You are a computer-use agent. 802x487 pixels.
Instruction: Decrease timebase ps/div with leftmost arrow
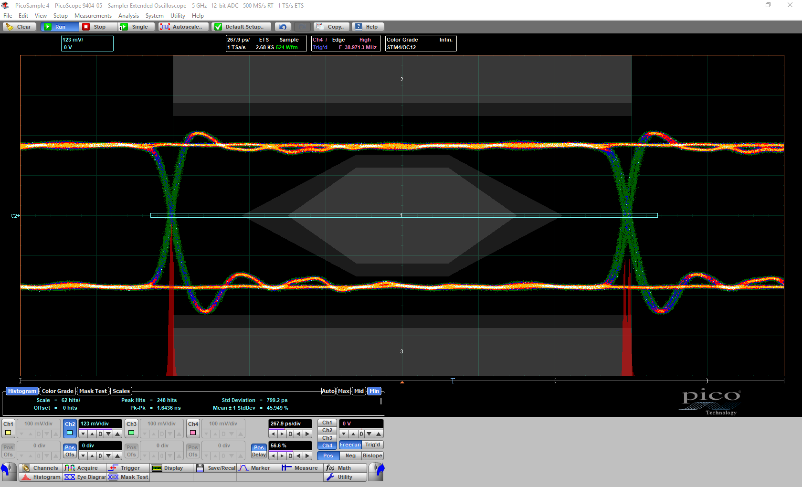point(273,434)
